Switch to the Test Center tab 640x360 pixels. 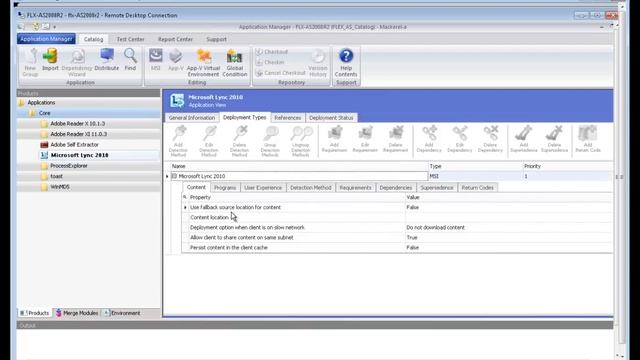click(130, 39)
